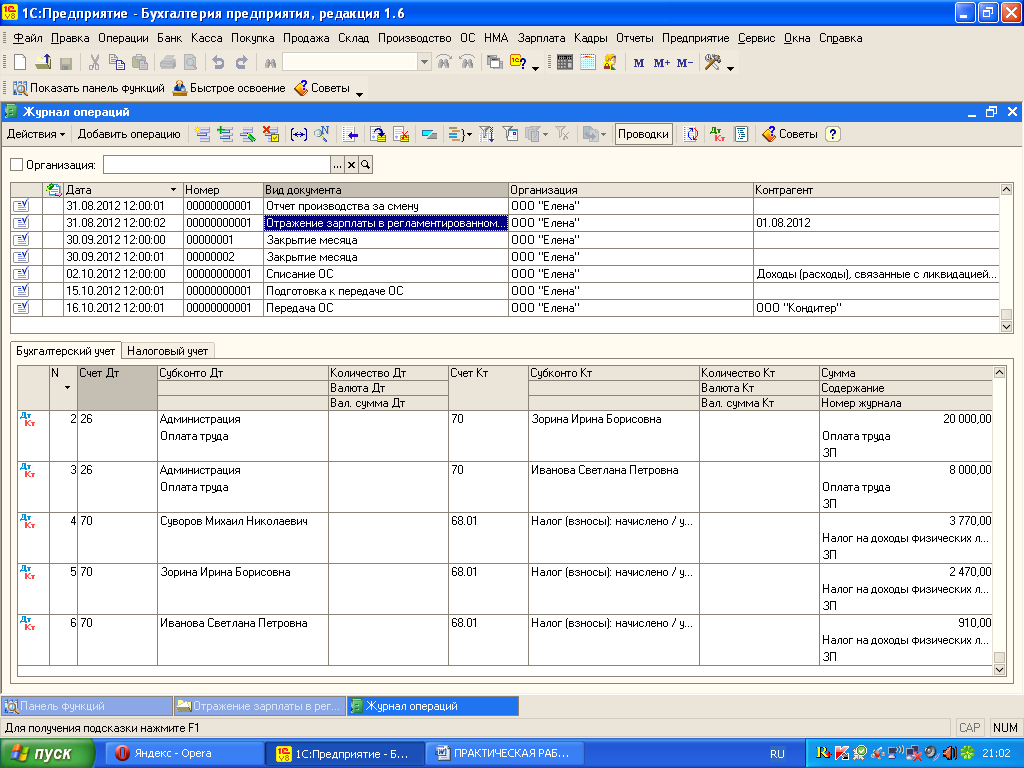This screenshot has height=768, width=1024.
Task: Select the Списание ОС document row
Action: pos(505,274)
